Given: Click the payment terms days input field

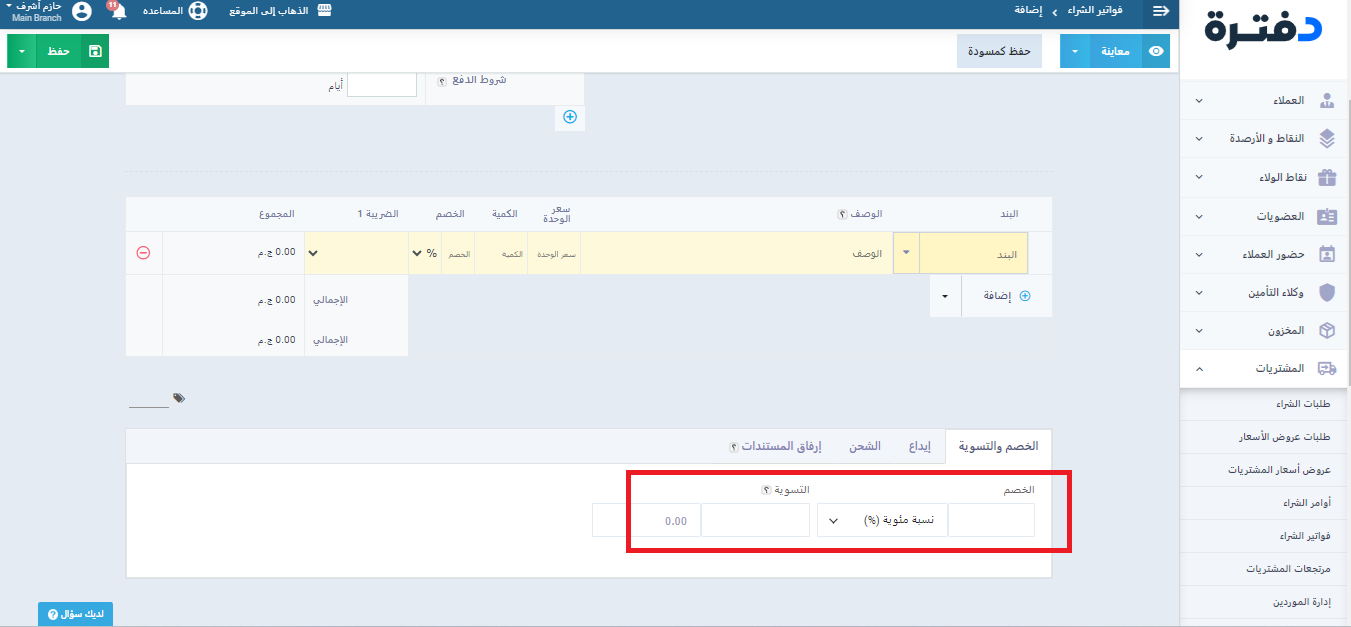Looking at the screenshot, I should coord(382,85).
